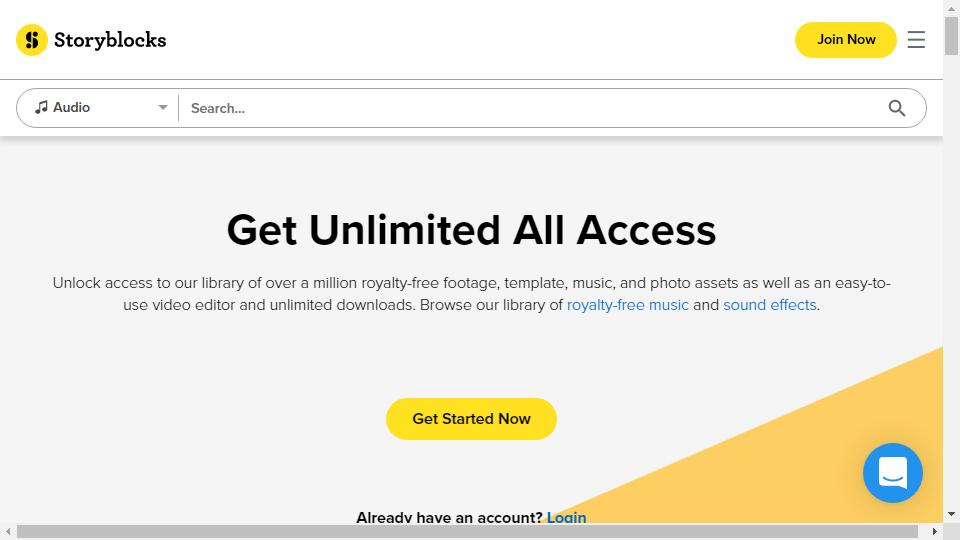The image size is (960, 540).
Task: Open the blue chat support bubble
Action: click(x=893, y=473)
